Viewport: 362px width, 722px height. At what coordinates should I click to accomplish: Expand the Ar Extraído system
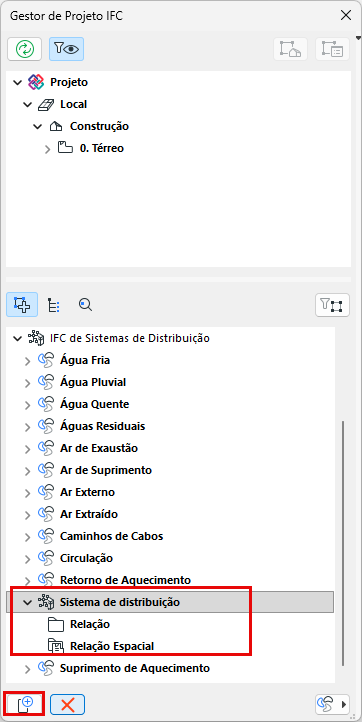(27, 515)
